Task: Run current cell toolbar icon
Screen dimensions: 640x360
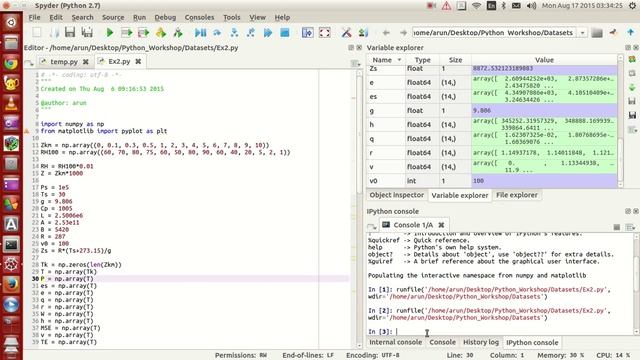Action: pyautogui.click(x=127, y=32)
